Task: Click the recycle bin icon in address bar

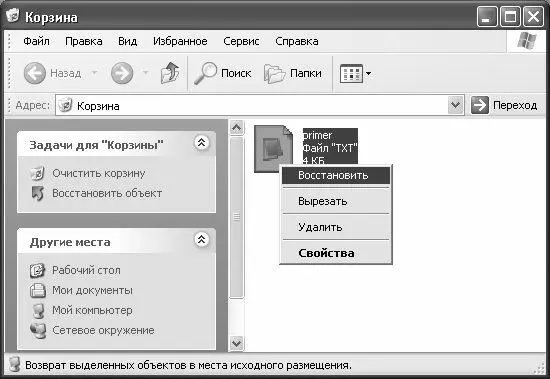Action: coord(66,105)
